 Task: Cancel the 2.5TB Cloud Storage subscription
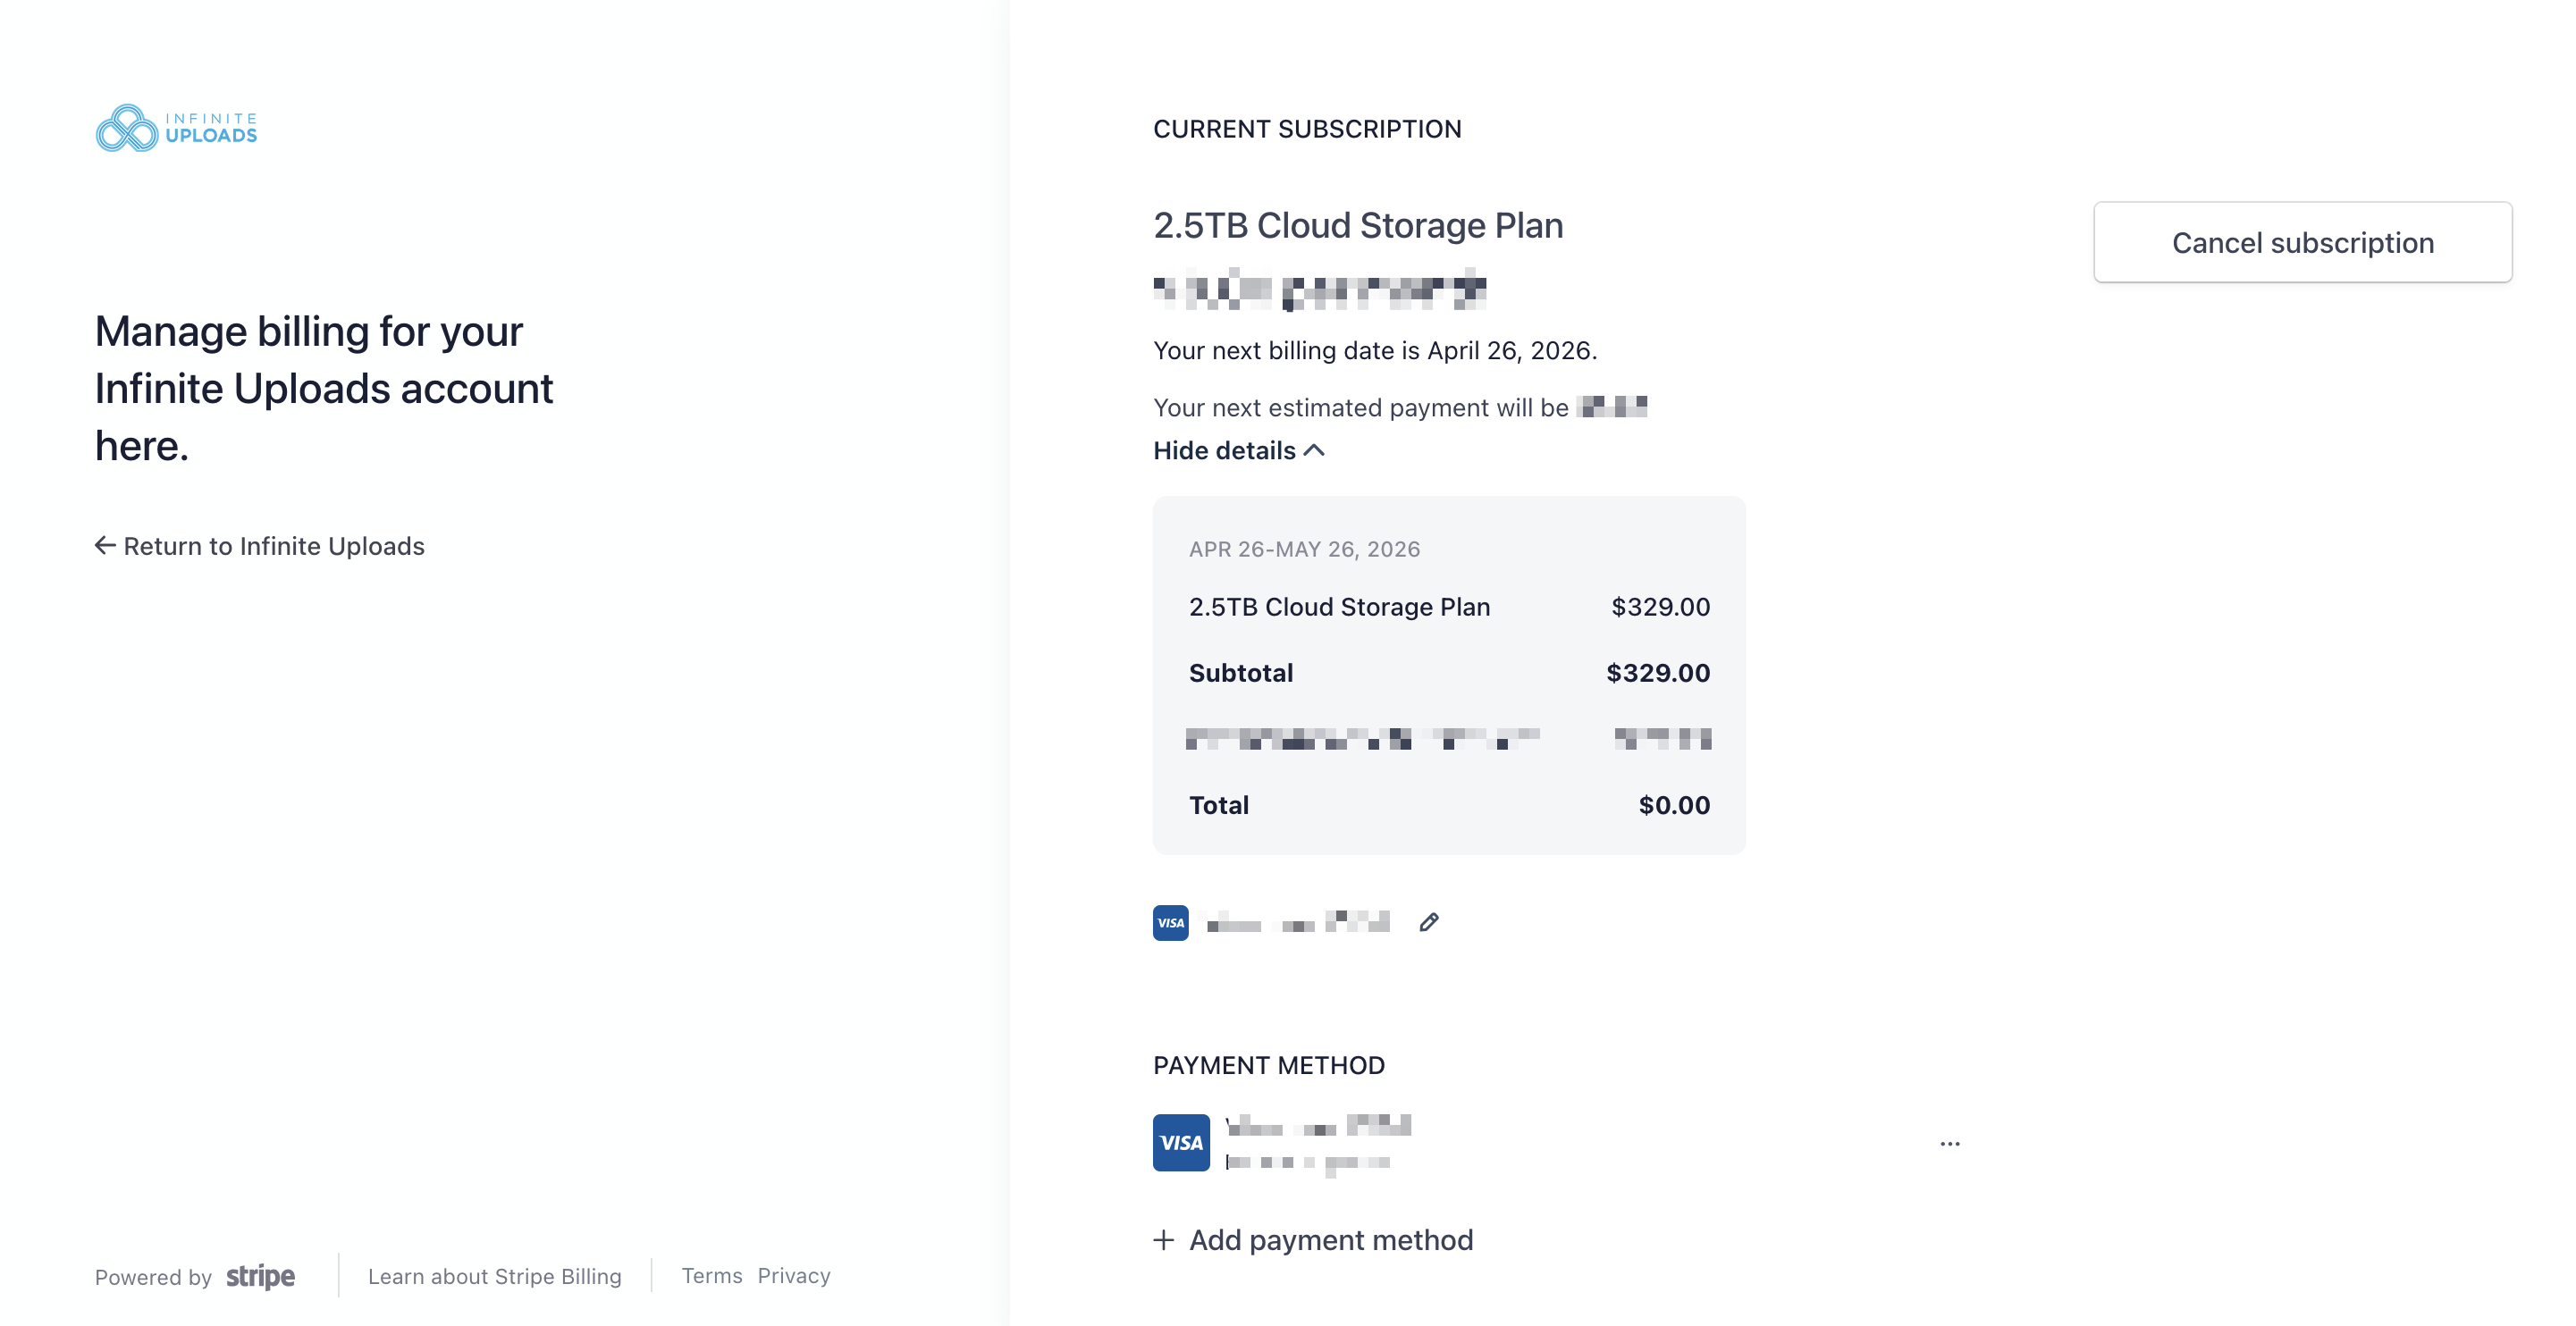click(2301, 242)
